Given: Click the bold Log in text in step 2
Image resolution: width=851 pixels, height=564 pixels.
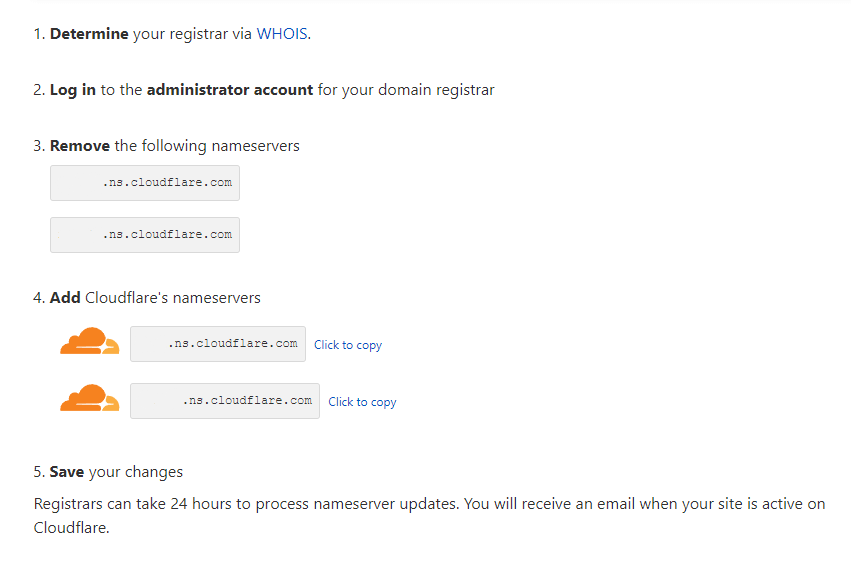Looking at the screenshot, I should 73,90.
